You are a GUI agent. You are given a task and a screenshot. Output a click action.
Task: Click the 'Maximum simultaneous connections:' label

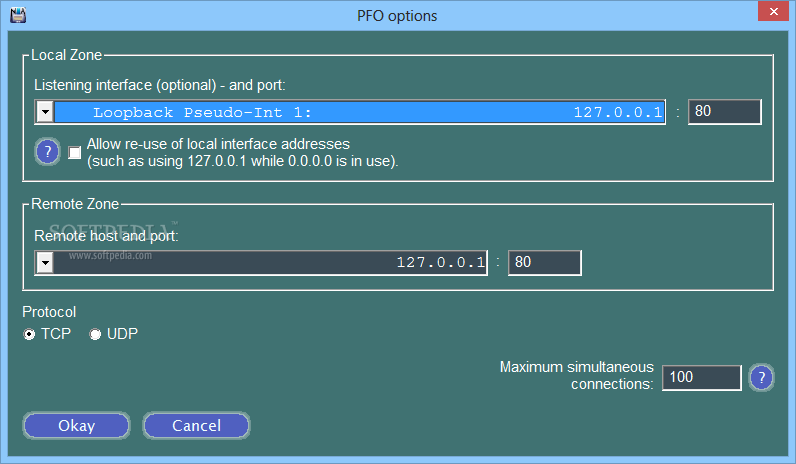click(x=577, y=375)
